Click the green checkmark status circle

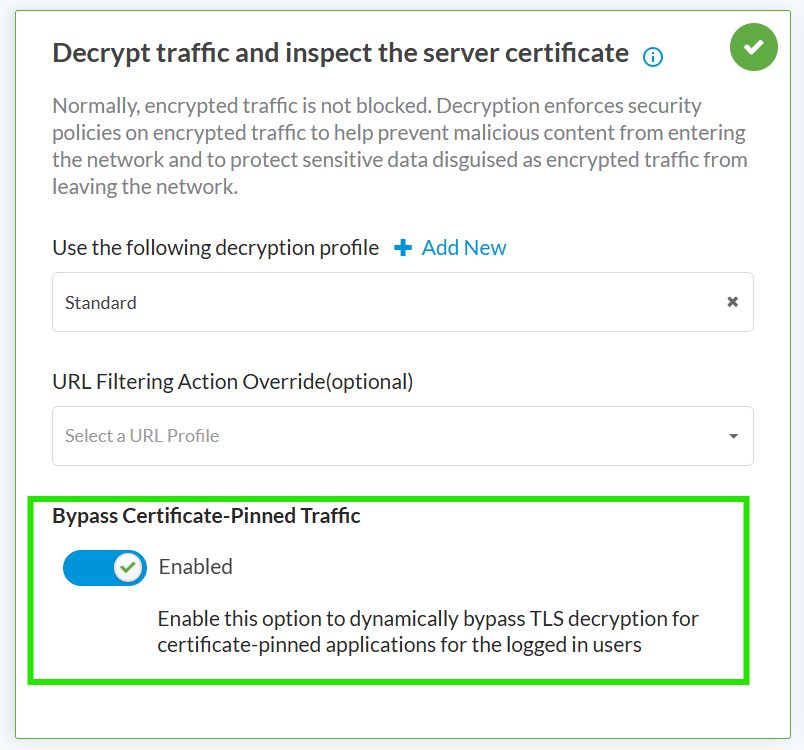(x=754, y=47)
